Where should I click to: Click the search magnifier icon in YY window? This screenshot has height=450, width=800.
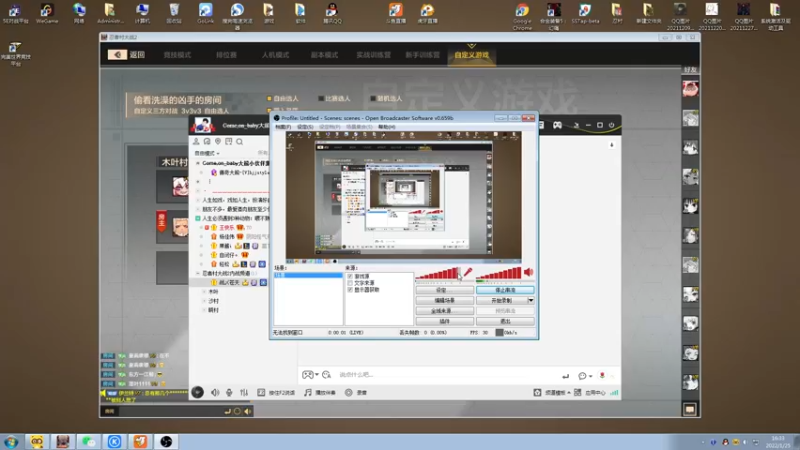[239, 141]
